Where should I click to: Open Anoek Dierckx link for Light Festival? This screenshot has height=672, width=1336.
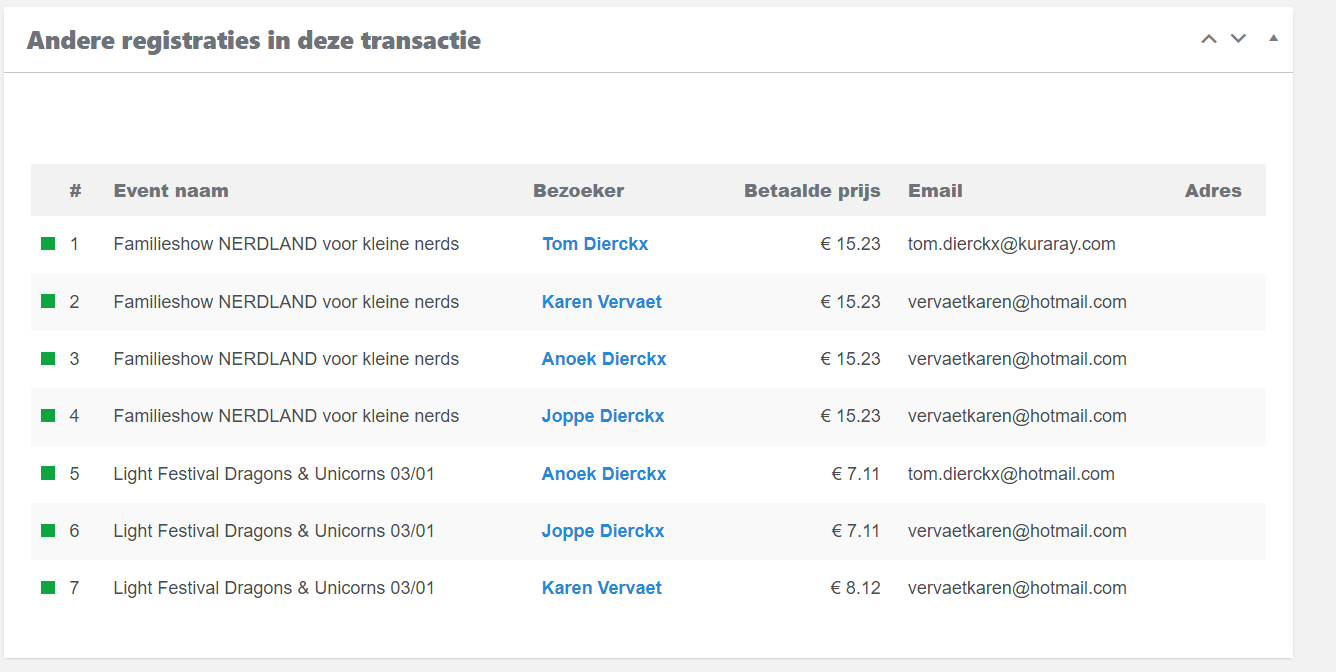click(604, 474)
